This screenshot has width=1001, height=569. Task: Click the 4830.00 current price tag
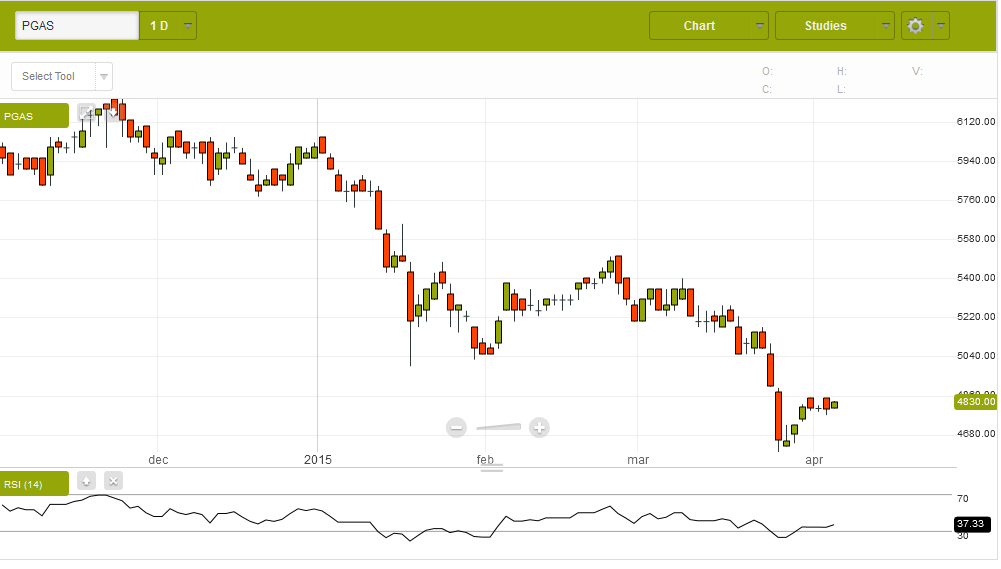click(976, 401)
